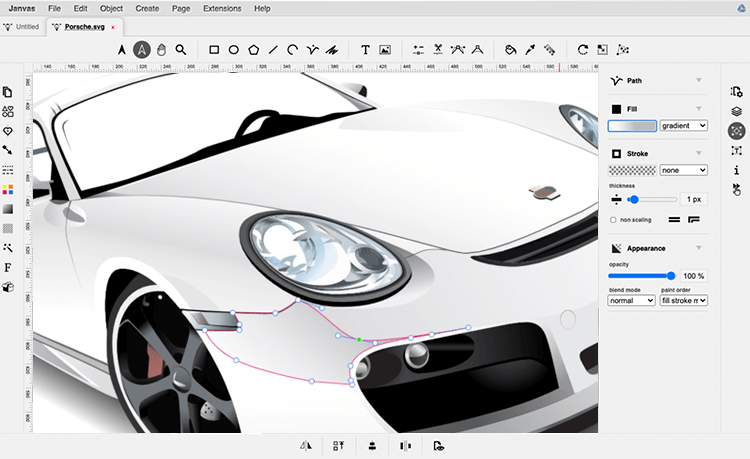Click the distribute spacing icon in bottom bar
Viewport: 750px width, 459px height.
pos(405,446)
